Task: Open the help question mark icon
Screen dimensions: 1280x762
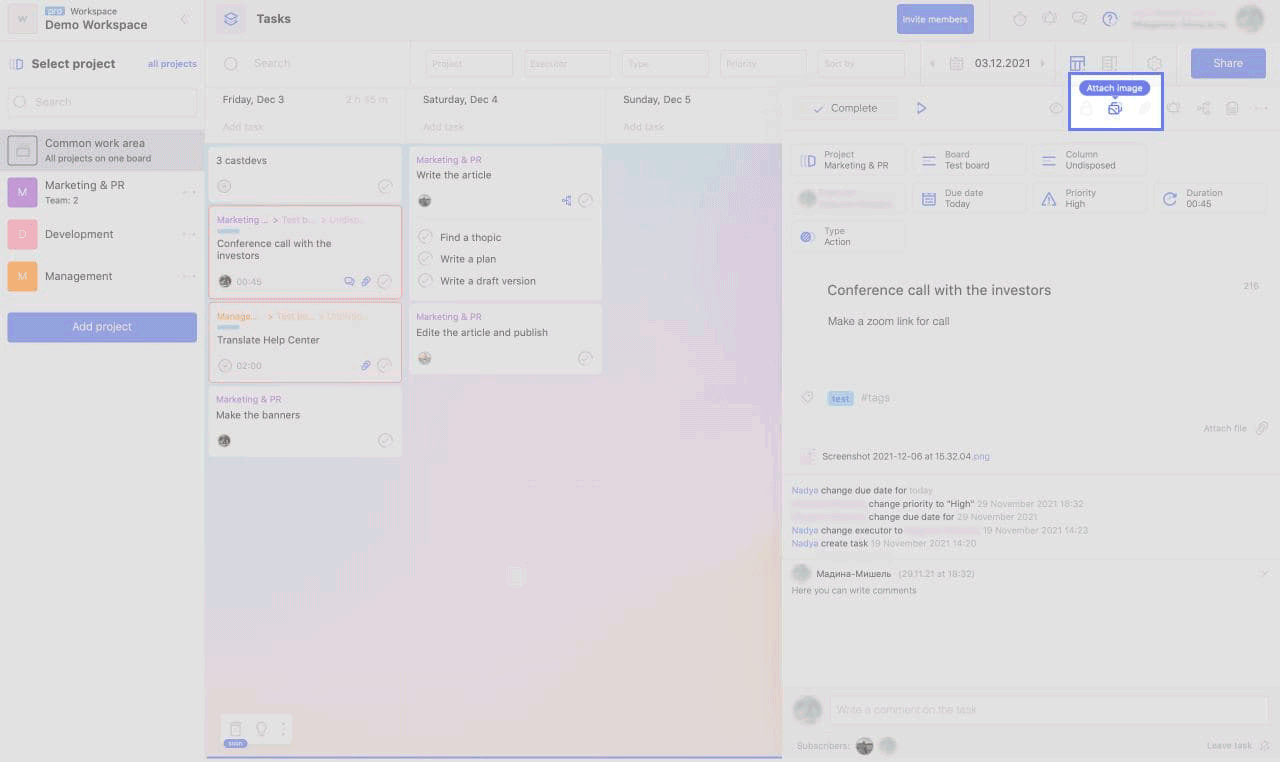Action: [x=1109, y=19]
